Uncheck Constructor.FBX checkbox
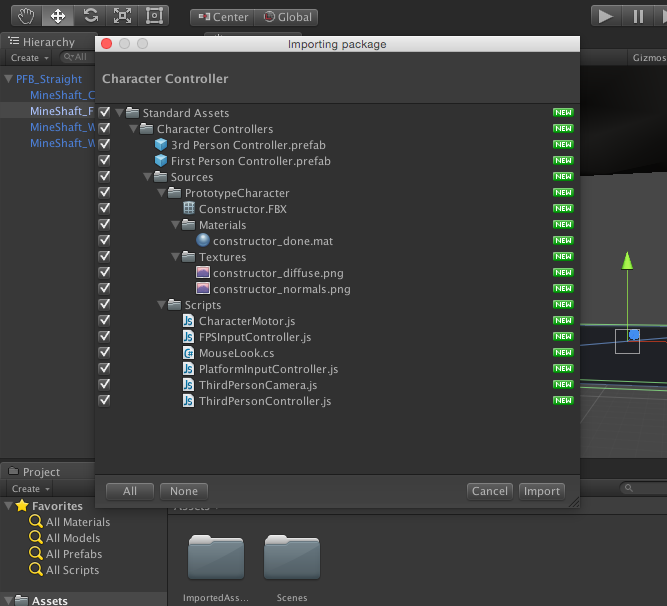 point(104,208)
